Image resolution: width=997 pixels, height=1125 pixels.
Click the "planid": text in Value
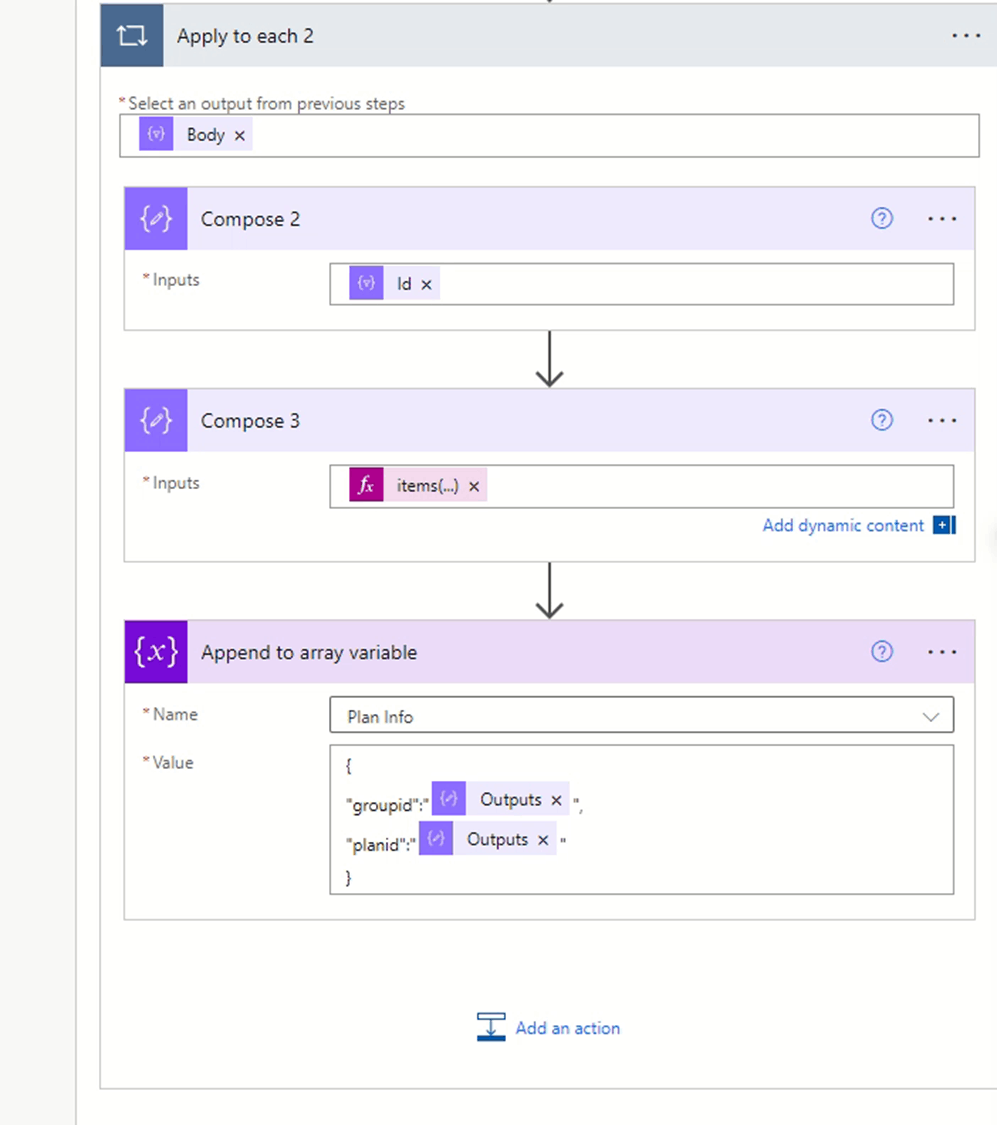(x=381, y=845)
